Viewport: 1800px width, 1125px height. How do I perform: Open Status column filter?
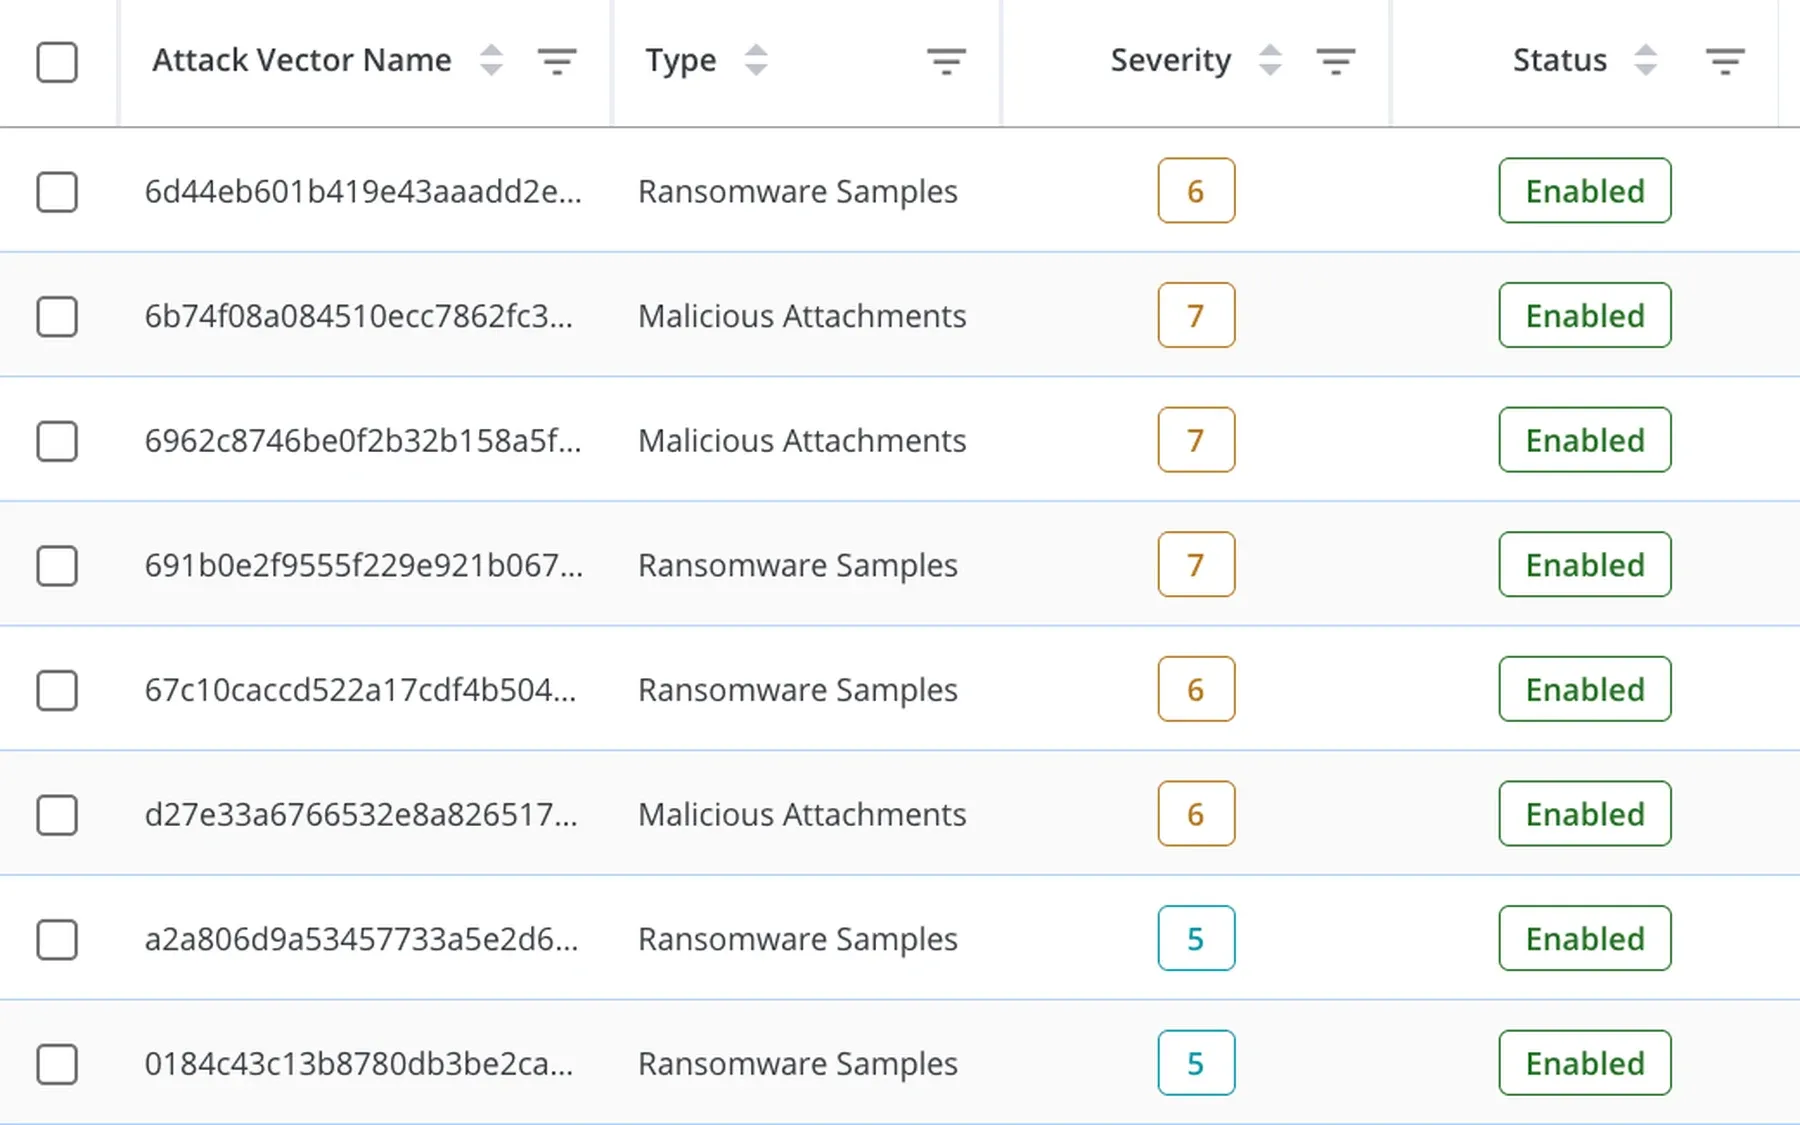[x=1725, y=61]
